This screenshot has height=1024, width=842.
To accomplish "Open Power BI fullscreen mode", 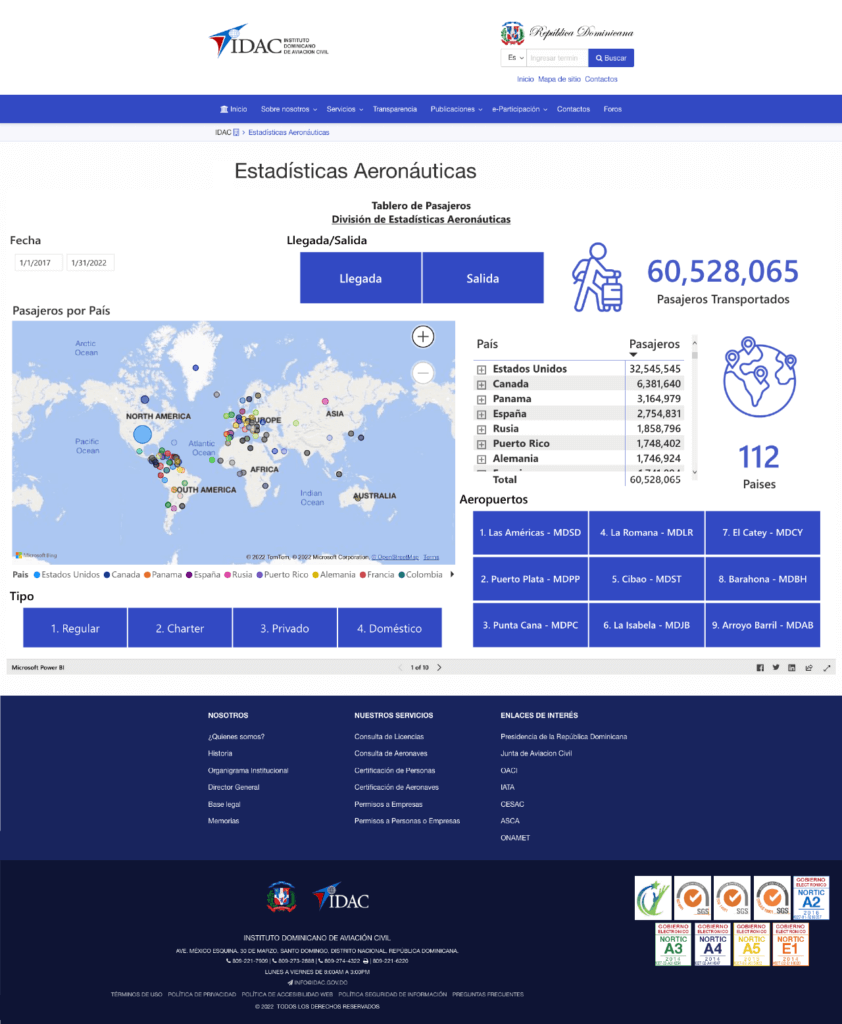I will 827,668.
